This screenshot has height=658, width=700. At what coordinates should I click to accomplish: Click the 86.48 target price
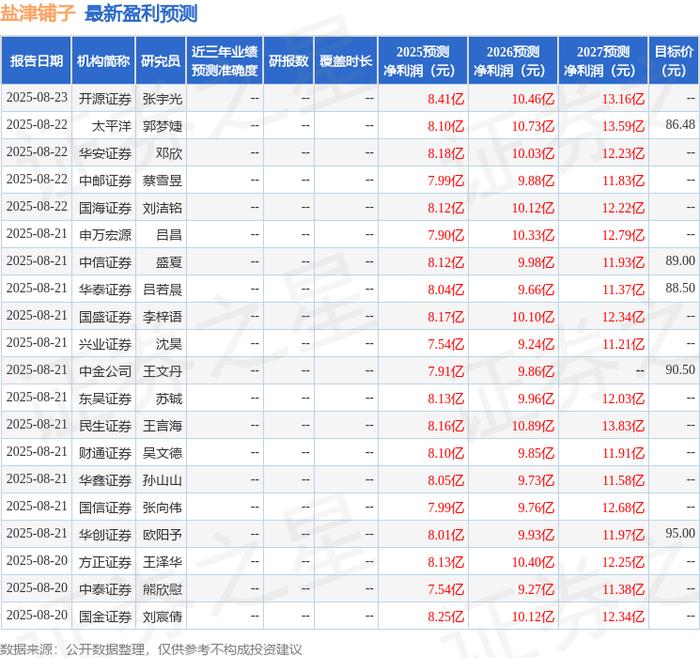pyautogui.click(x=680, y=125)
